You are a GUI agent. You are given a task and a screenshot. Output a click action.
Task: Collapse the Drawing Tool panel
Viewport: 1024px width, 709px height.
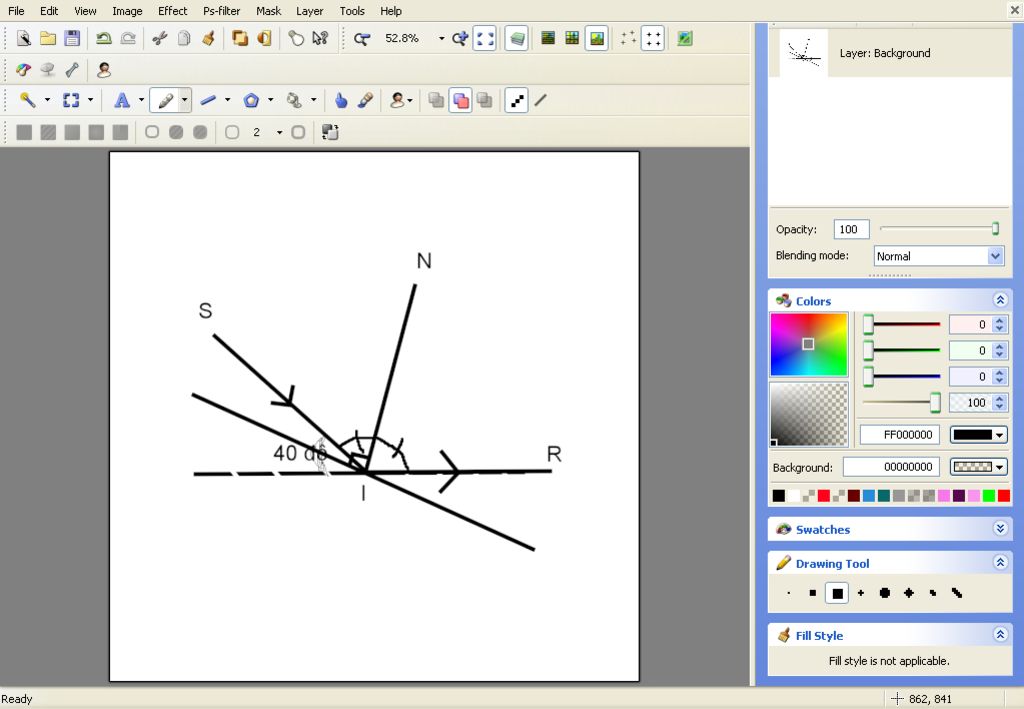[x=1000, y=562]
